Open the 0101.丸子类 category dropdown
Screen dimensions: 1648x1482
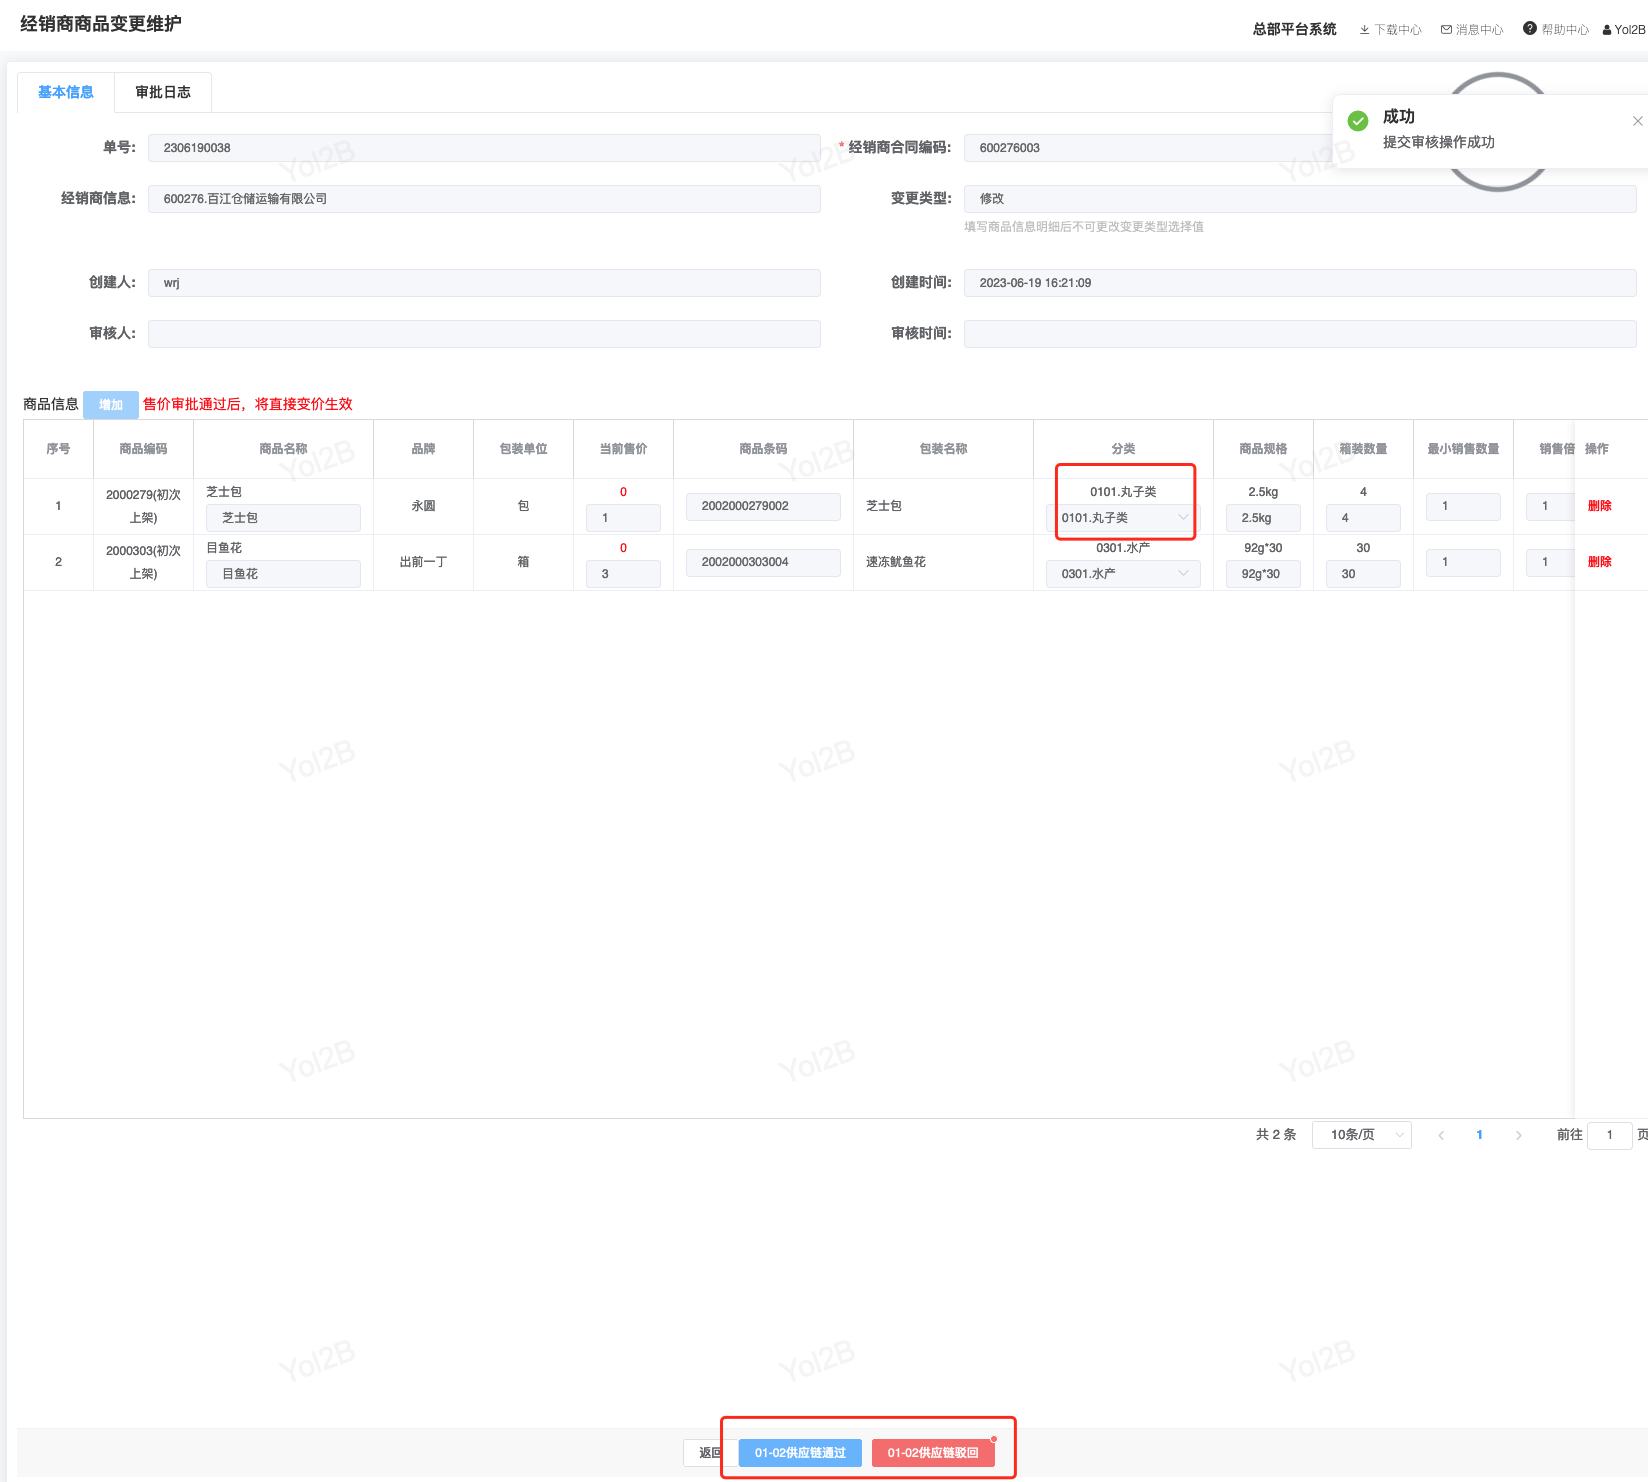(1123, 518)
